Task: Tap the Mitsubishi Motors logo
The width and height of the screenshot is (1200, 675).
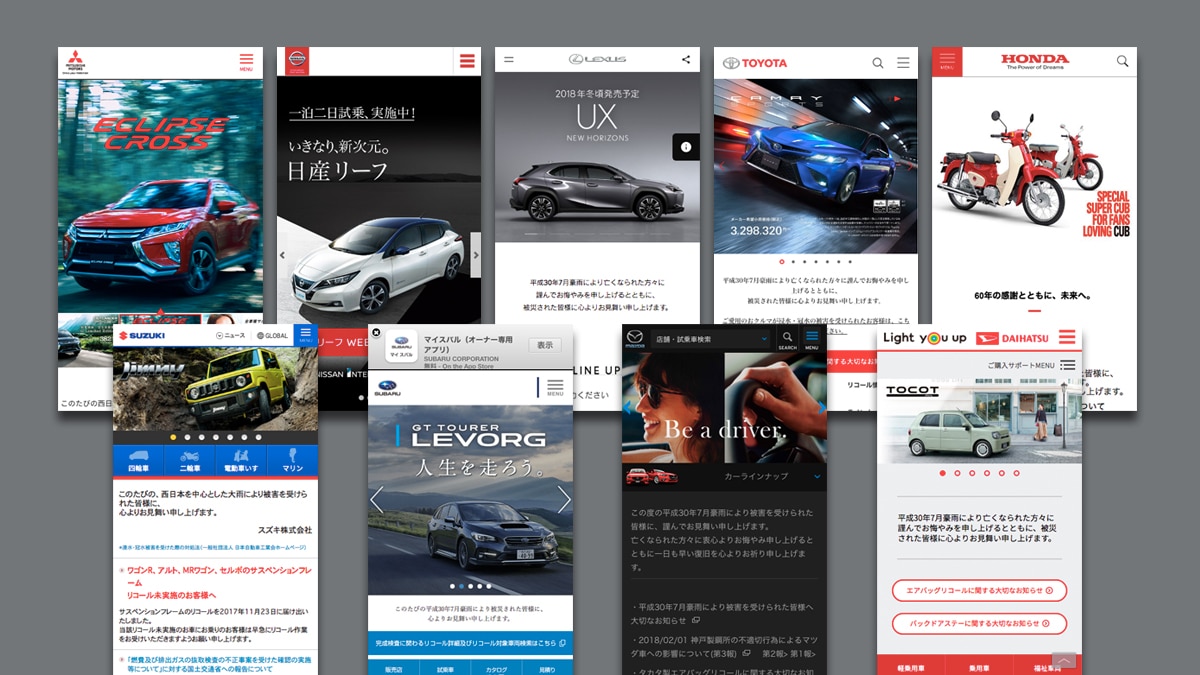Action: tap(74, 62)
